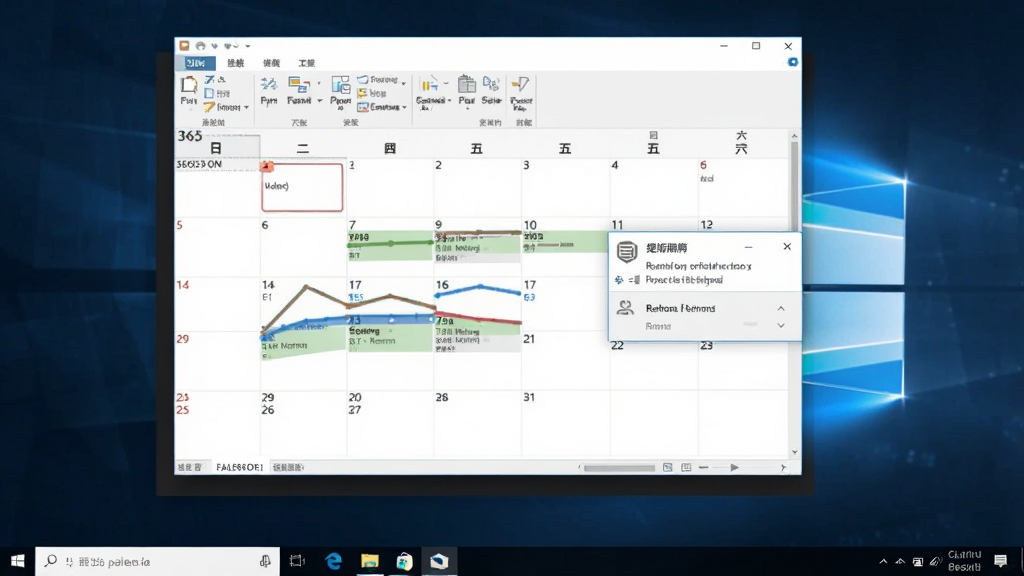Show hidden system tray icons
The height and width of the screenshot is (576, 1024).
pyautogui.click(x=883, y=561)
